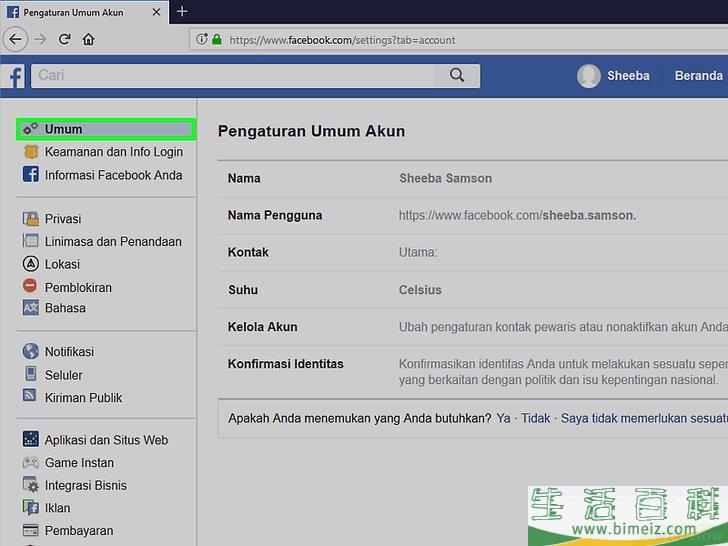
Task: Click the search magnifier button
Action: click(457, 75)
